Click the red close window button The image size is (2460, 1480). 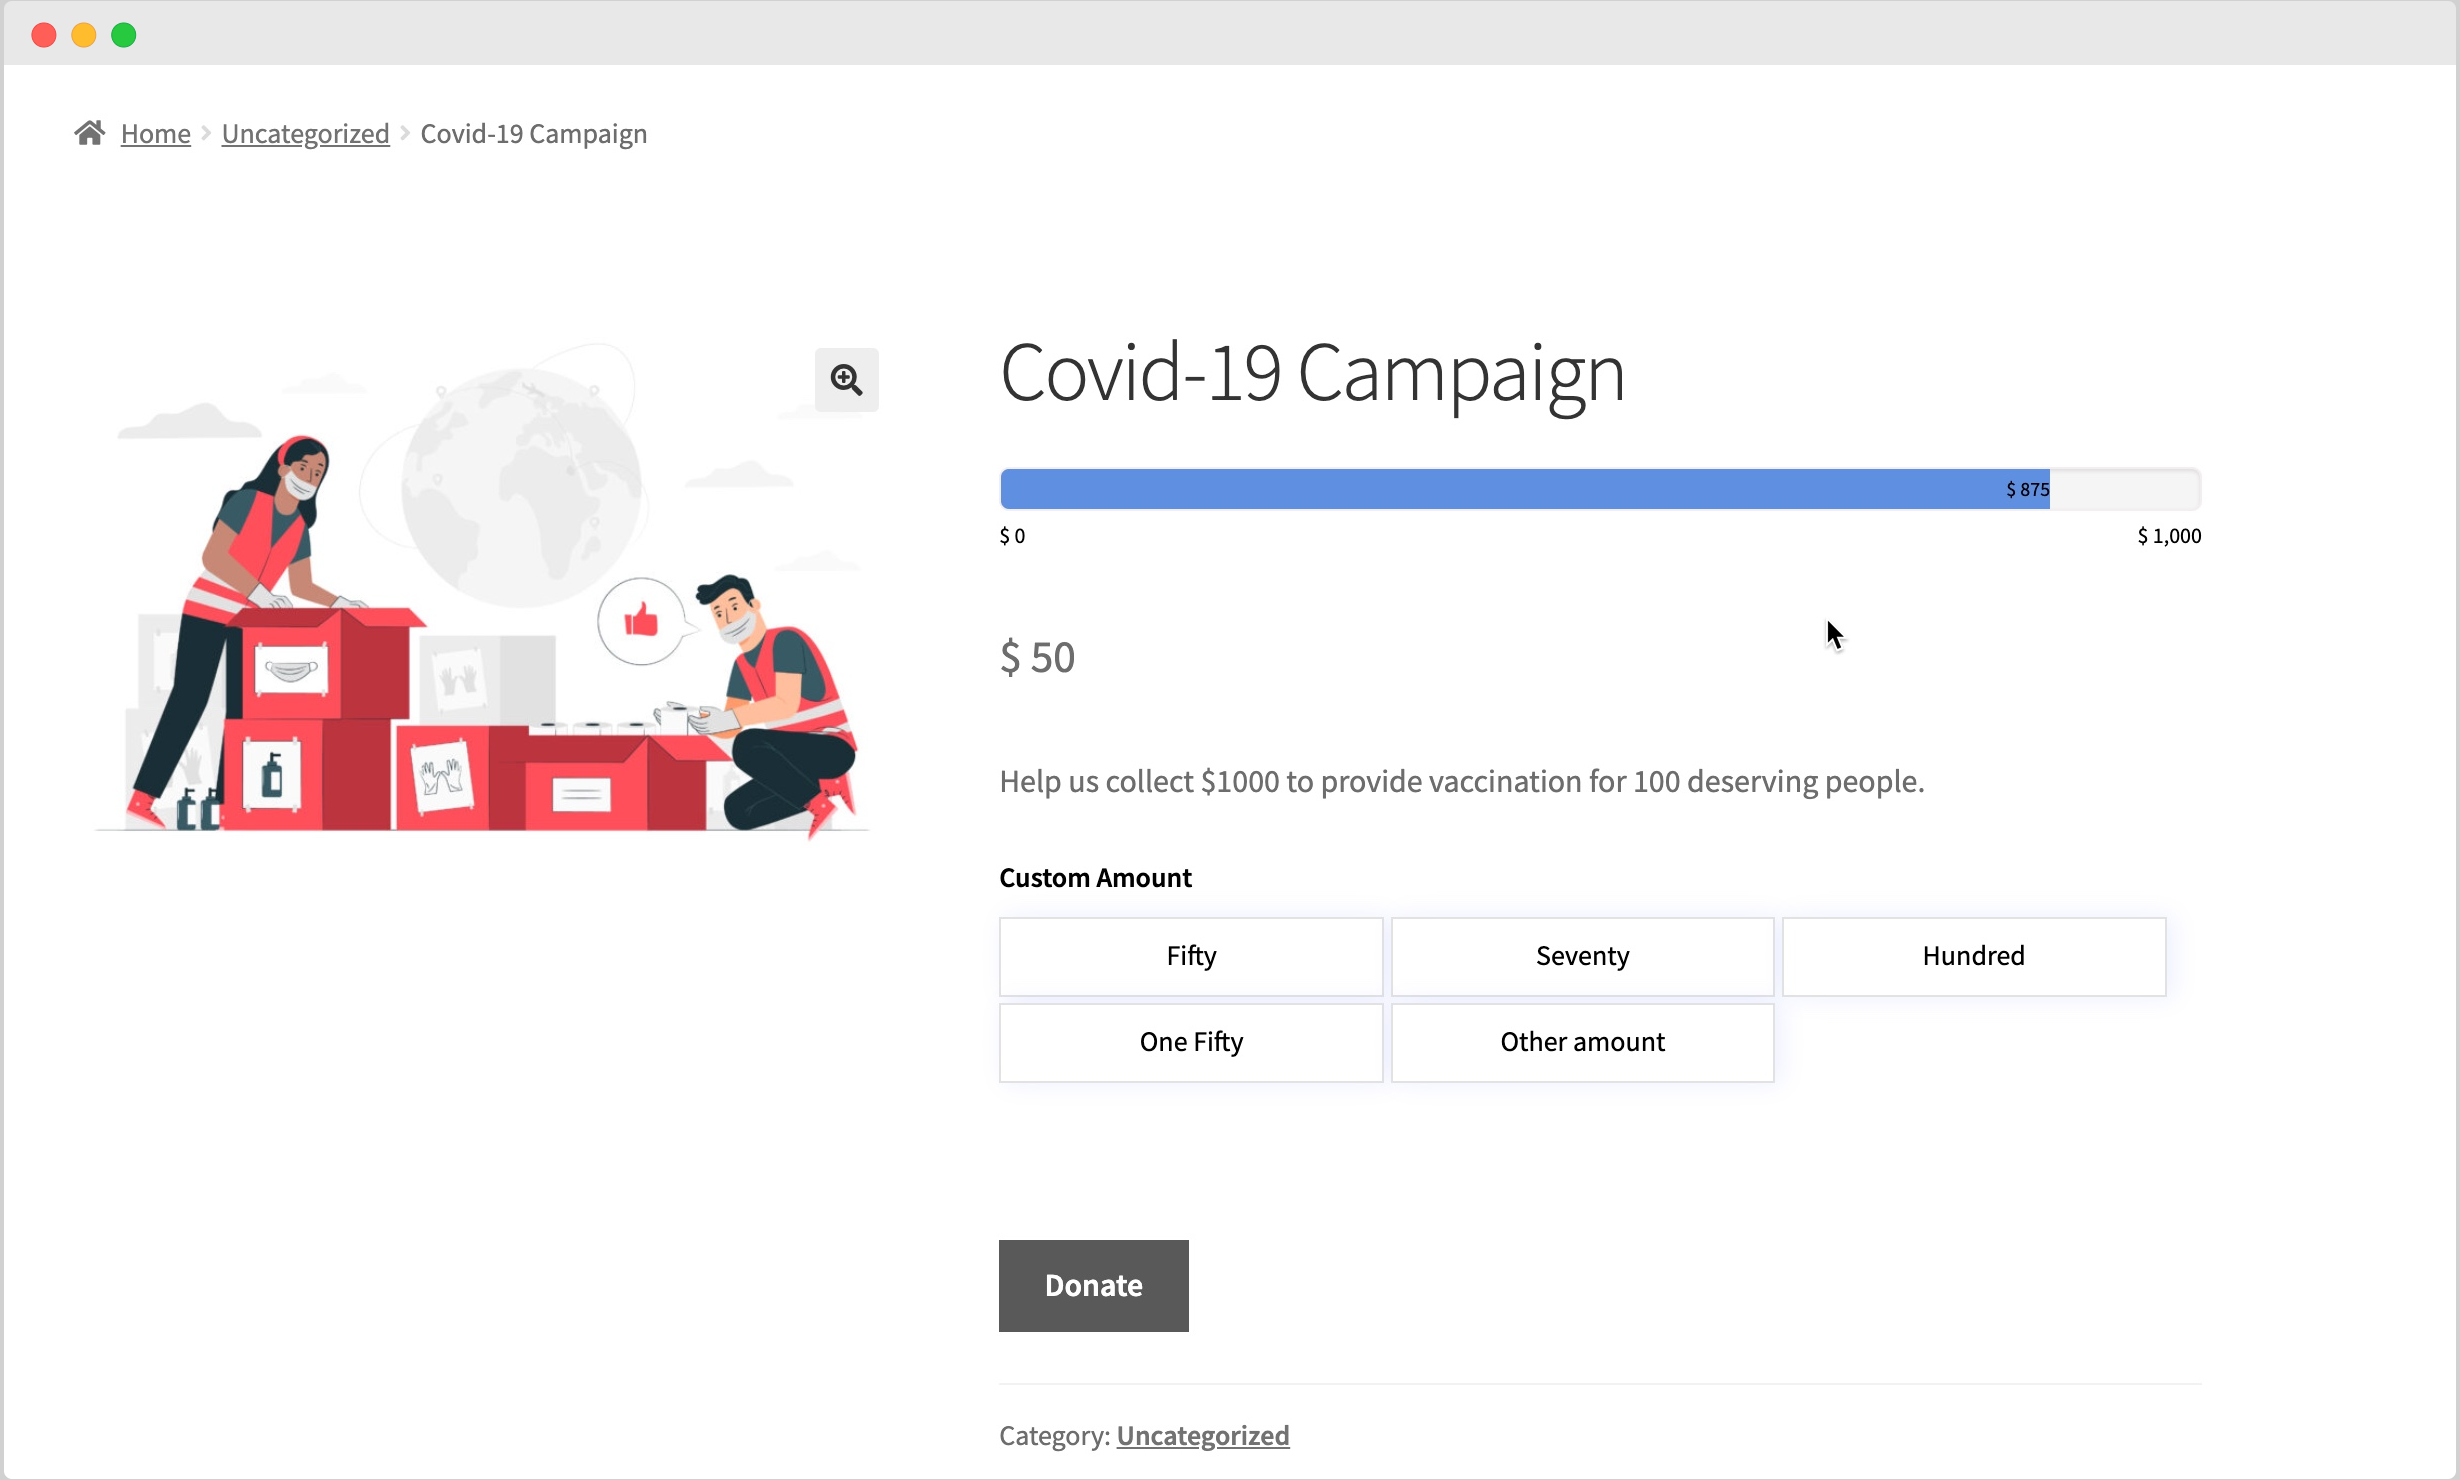point(44,35)
